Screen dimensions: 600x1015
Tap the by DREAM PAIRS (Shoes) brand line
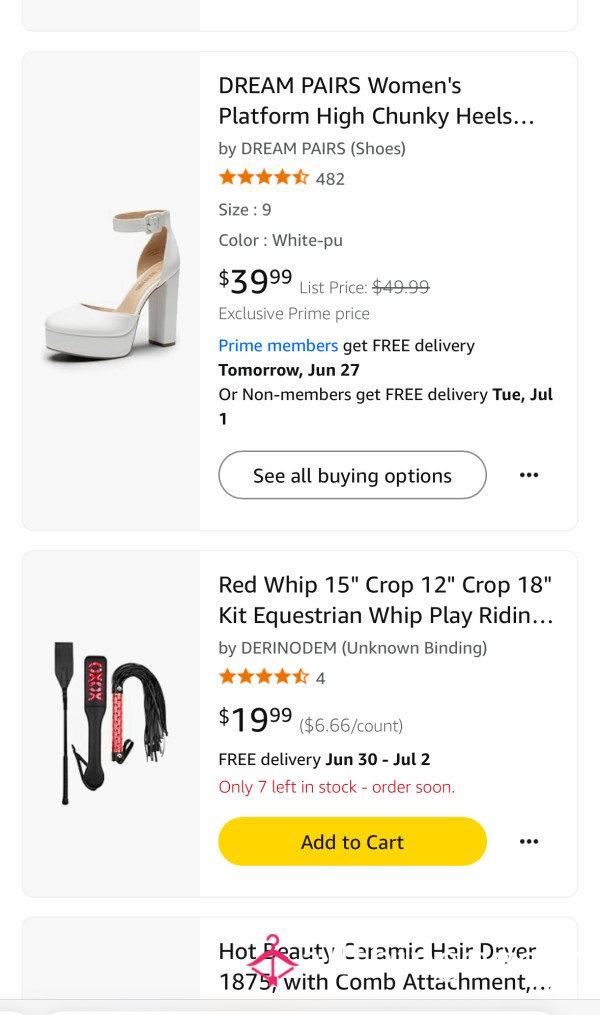click(x=312, y=148)
